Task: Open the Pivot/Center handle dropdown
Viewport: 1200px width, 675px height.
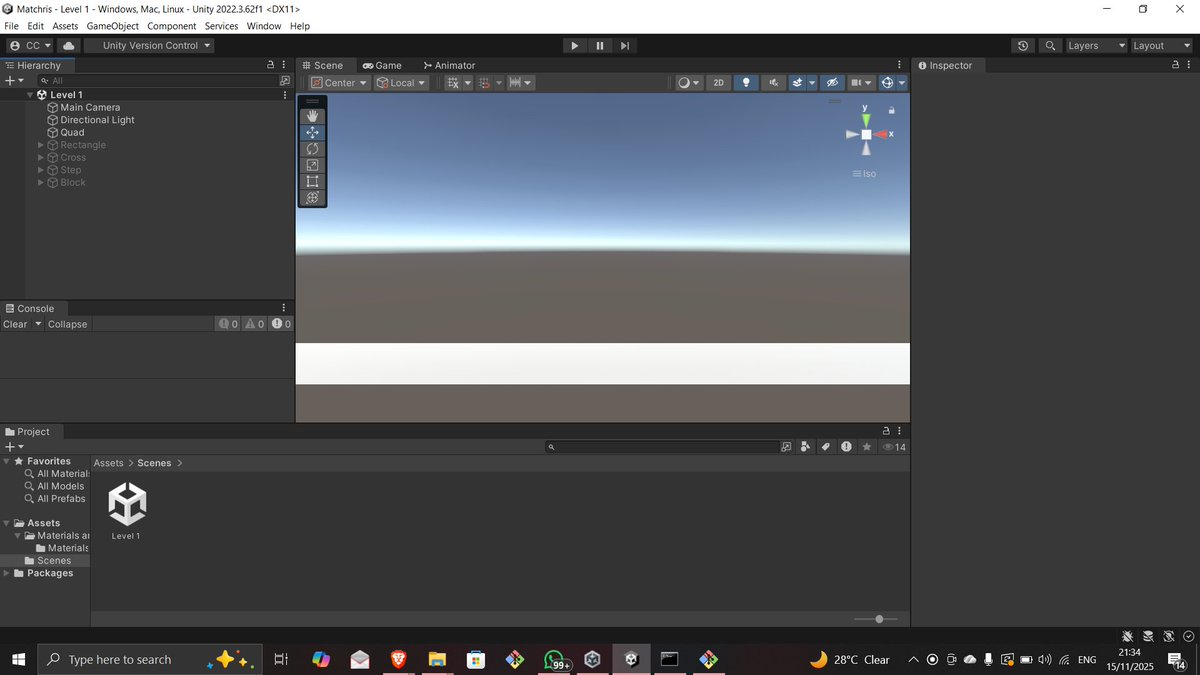Action: (338, 82)
